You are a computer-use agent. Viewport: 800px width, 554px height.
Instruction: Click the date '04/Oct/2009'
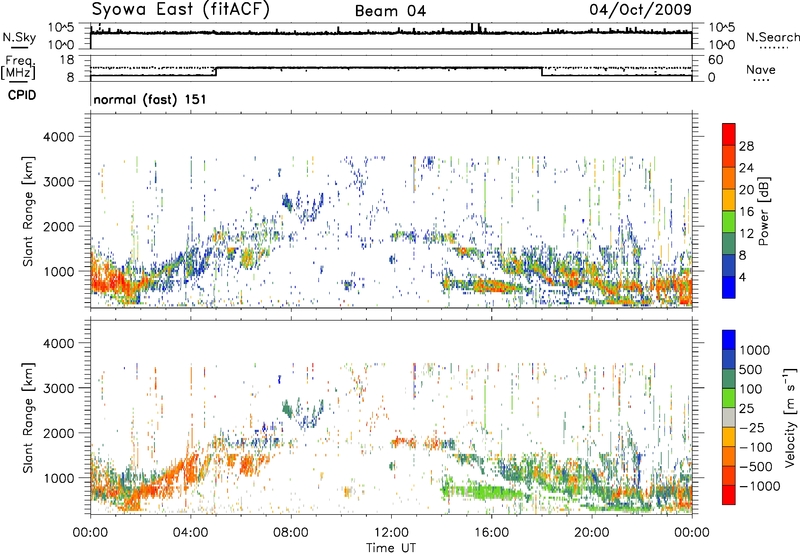coord(641,10)
